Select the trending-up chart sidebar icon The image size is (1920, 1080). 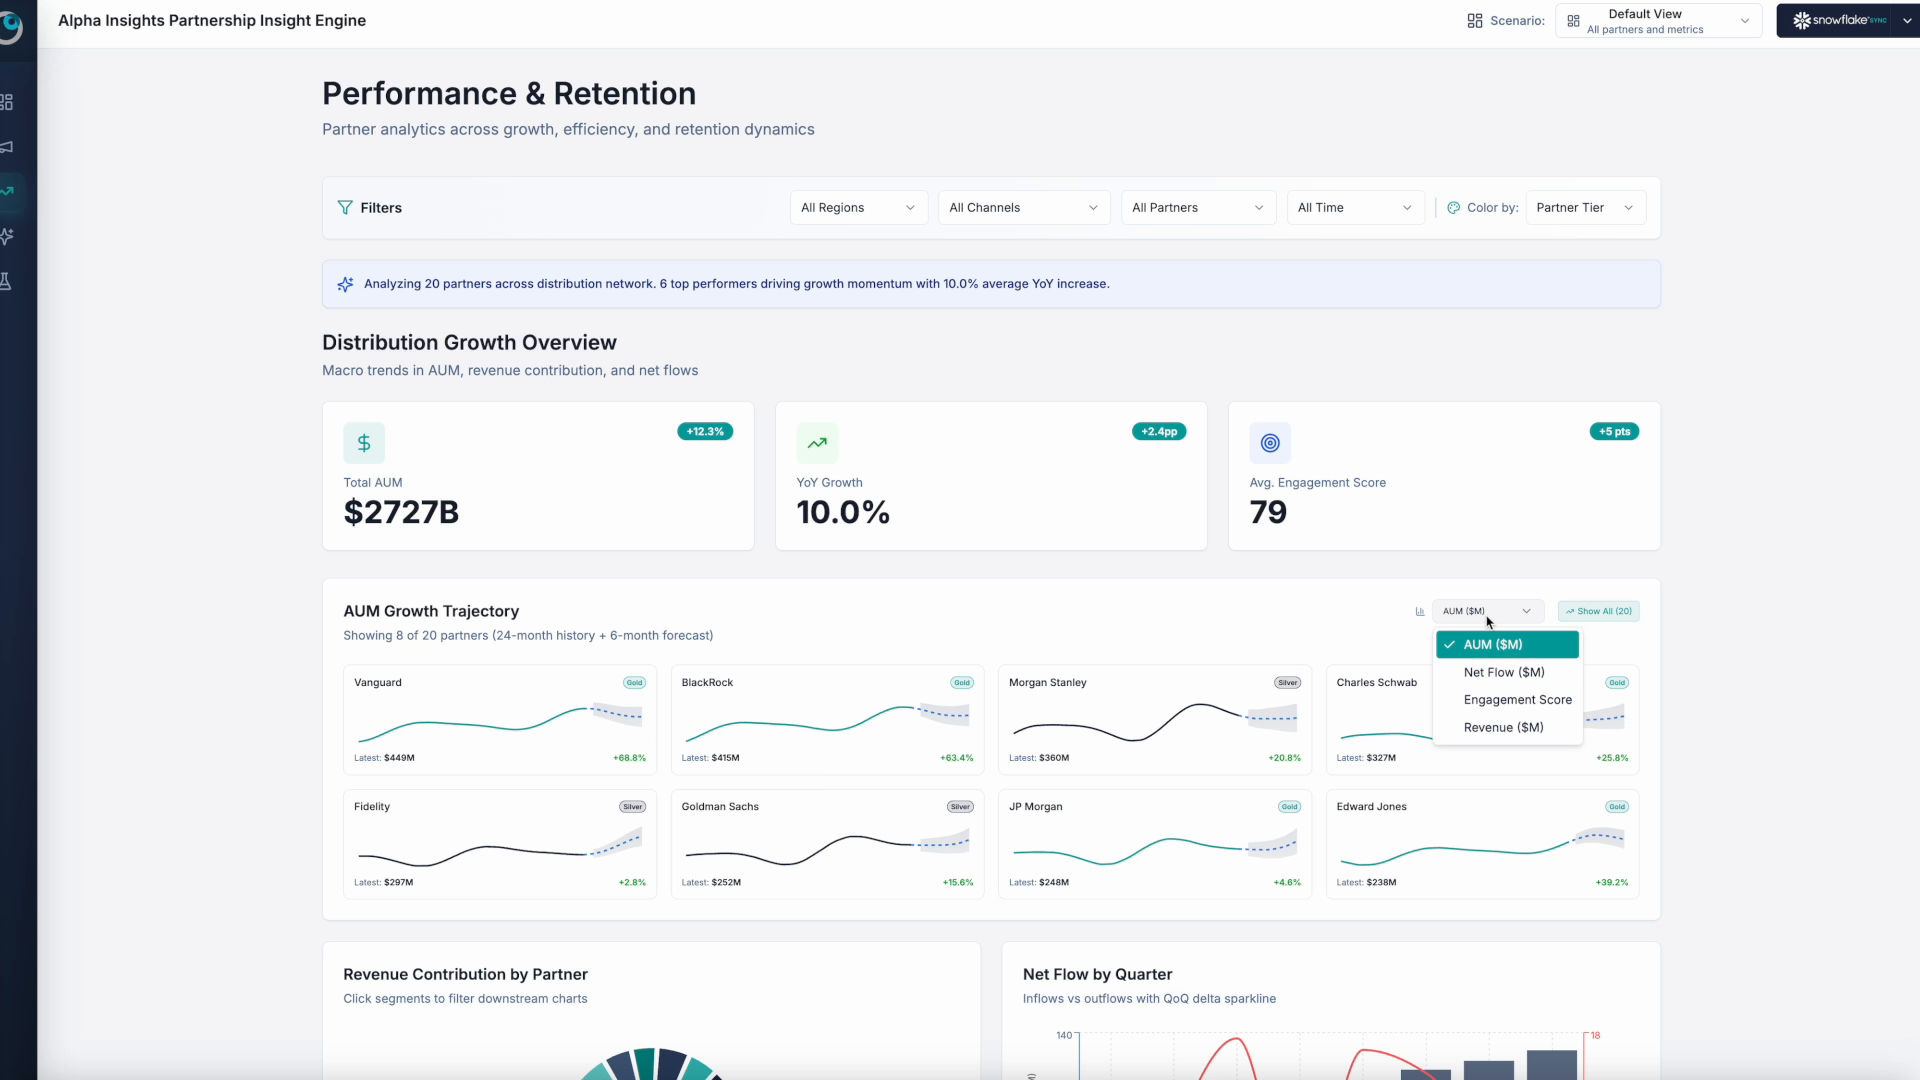[x=8, y=191]
